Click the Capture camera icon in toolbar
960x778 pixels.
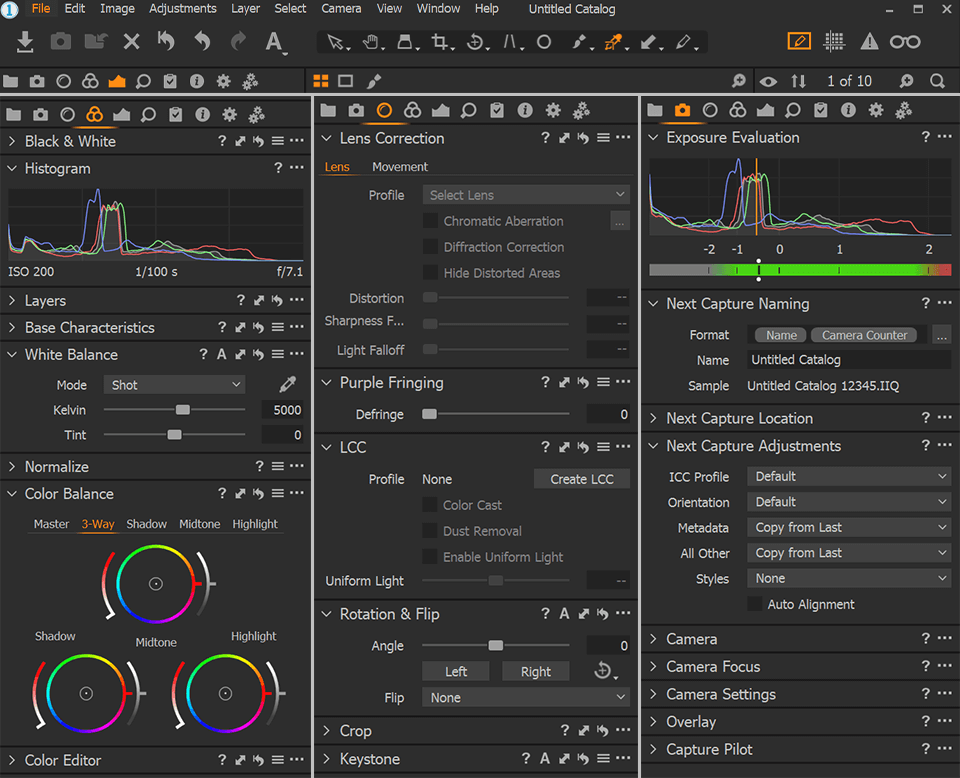60,42
